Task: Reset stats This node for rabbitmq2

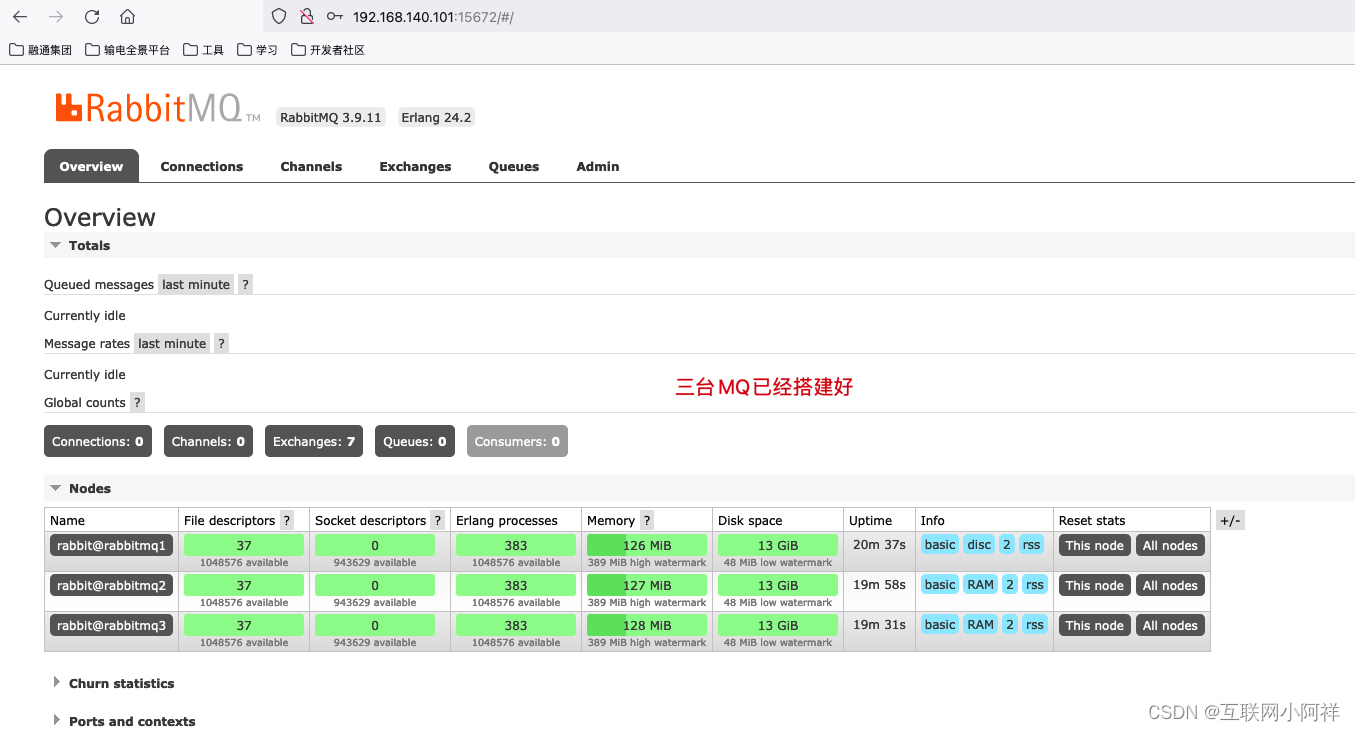Action: (x=1094, y=585)
